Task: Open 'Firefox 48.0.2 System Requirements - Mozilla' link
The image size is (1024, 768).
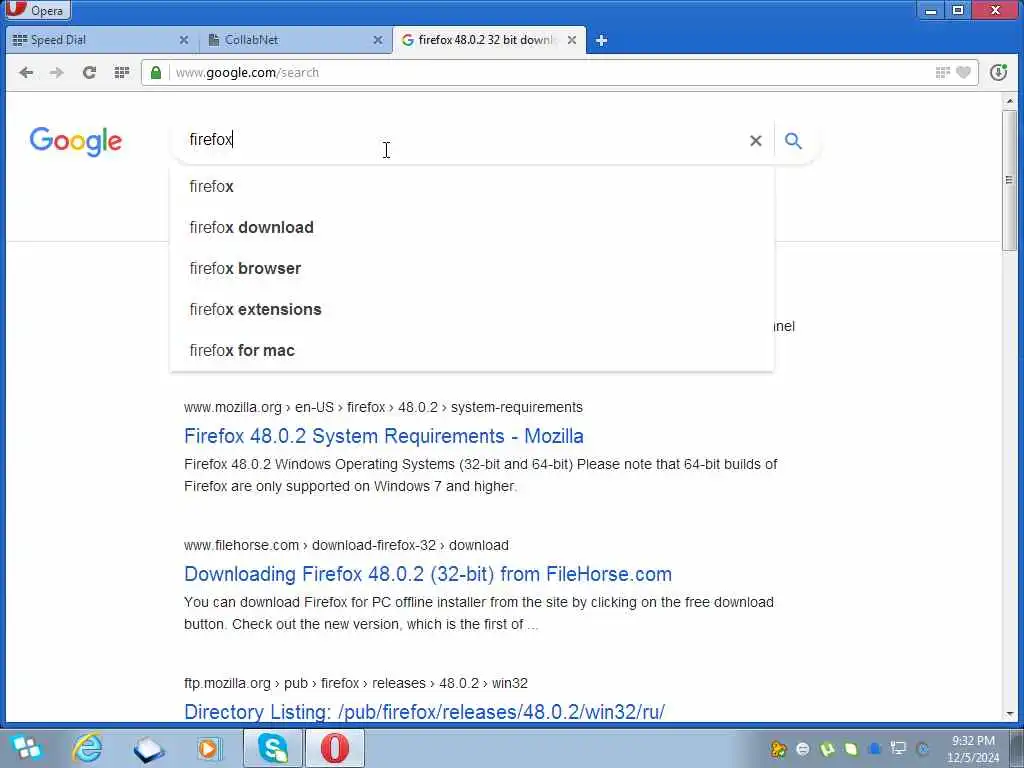Action: [x=384, y=436]
